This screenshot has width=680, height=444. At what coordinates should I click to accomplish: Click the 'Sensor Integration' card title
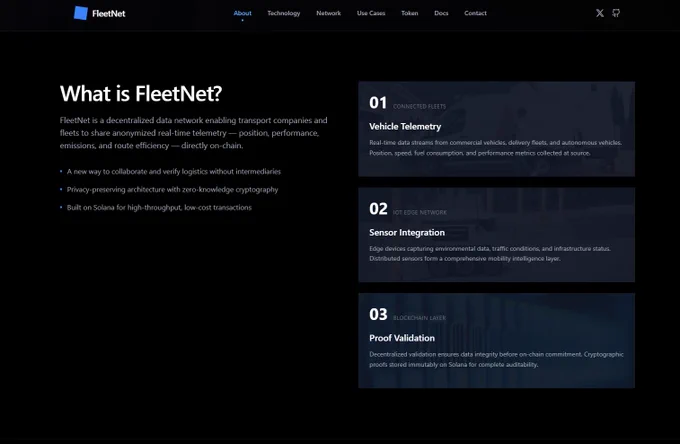[x=407, y=232]
